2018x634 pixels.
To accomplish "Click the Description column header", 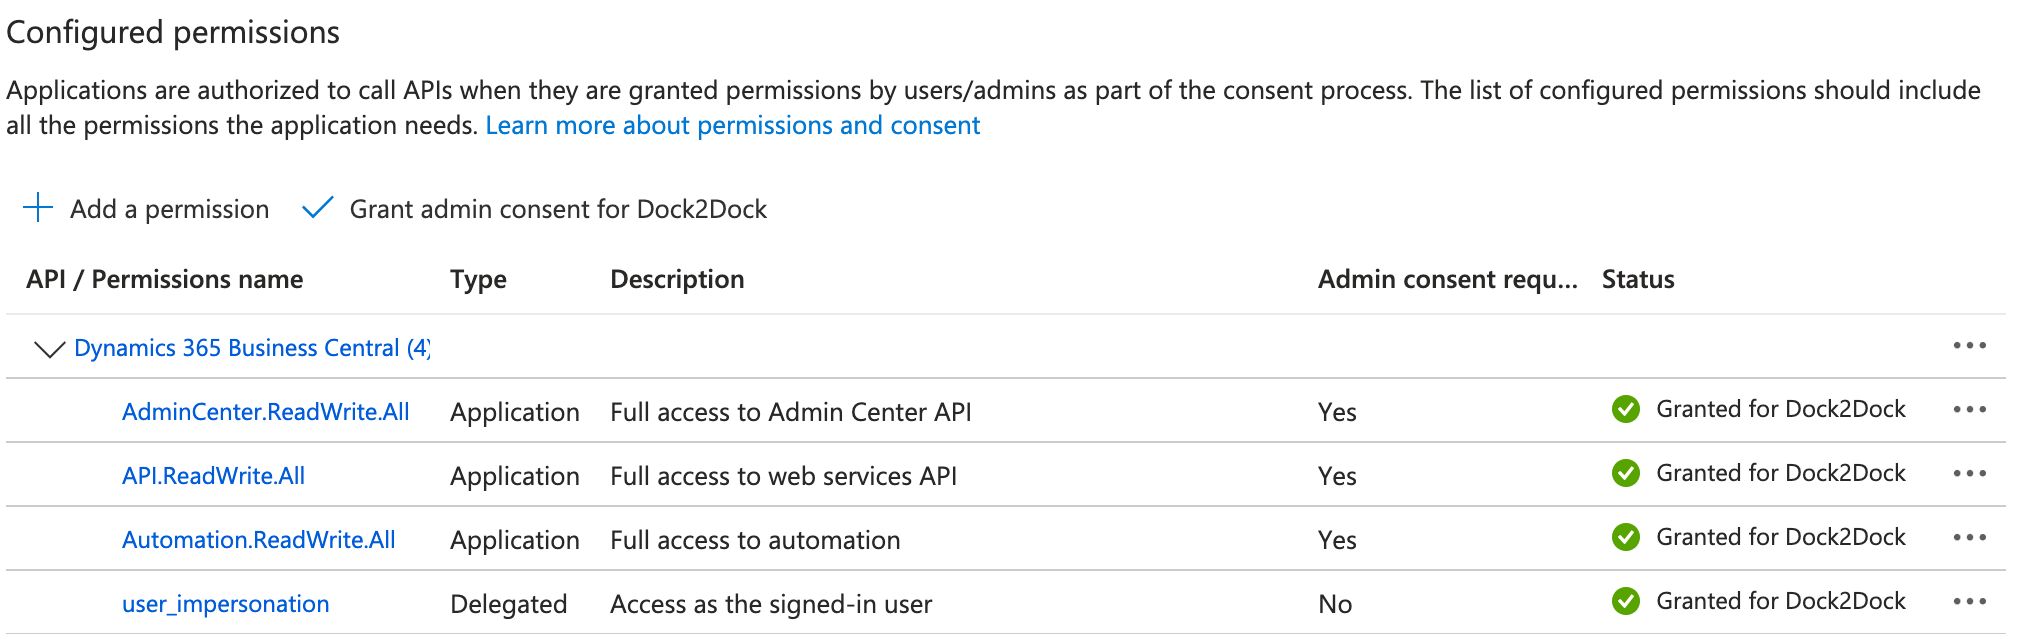I will tap(677, 279).
